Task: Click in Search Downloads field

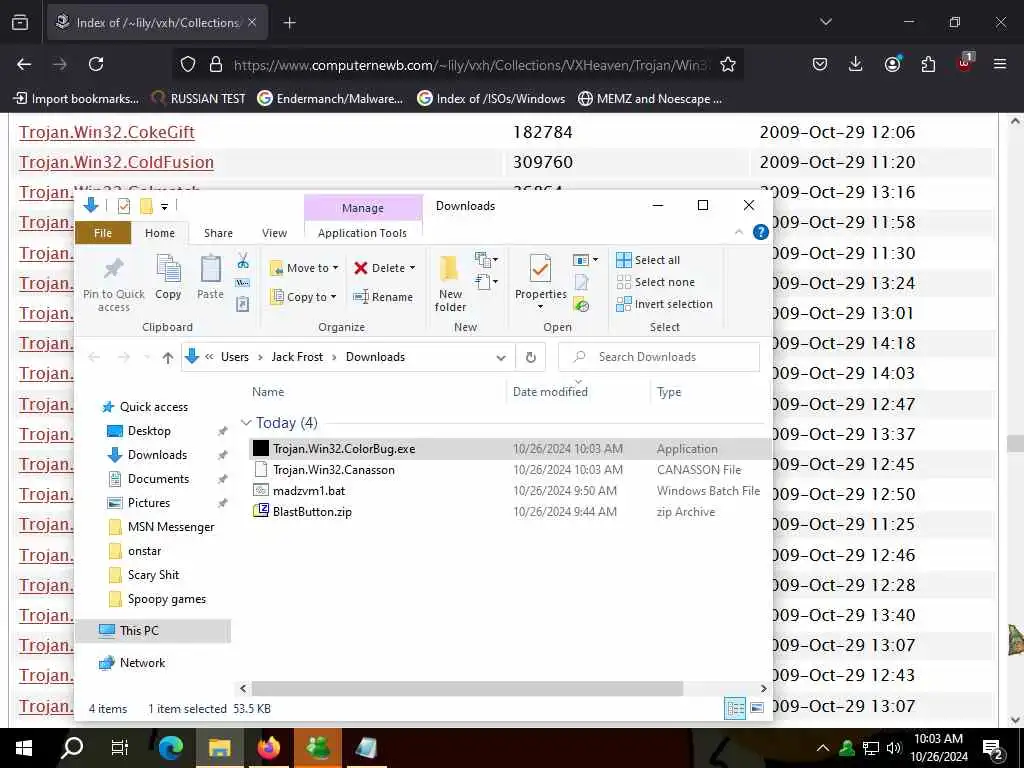Action: click(659, 357)
